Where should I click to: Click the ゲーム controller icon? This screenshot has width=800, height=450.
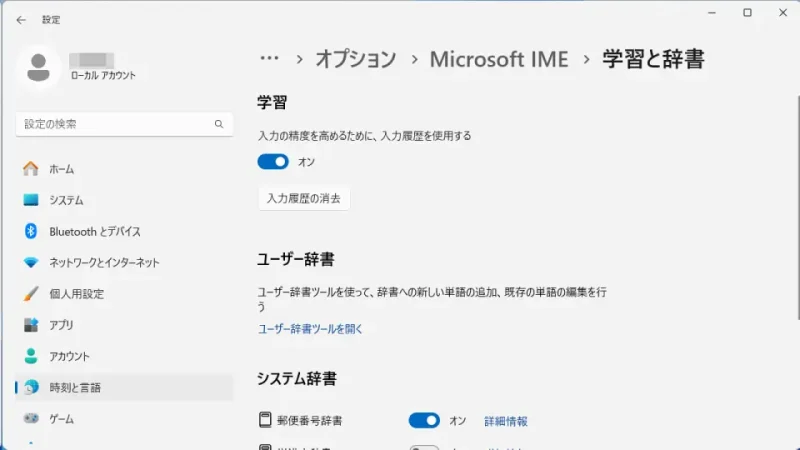(x=31, y=418)
